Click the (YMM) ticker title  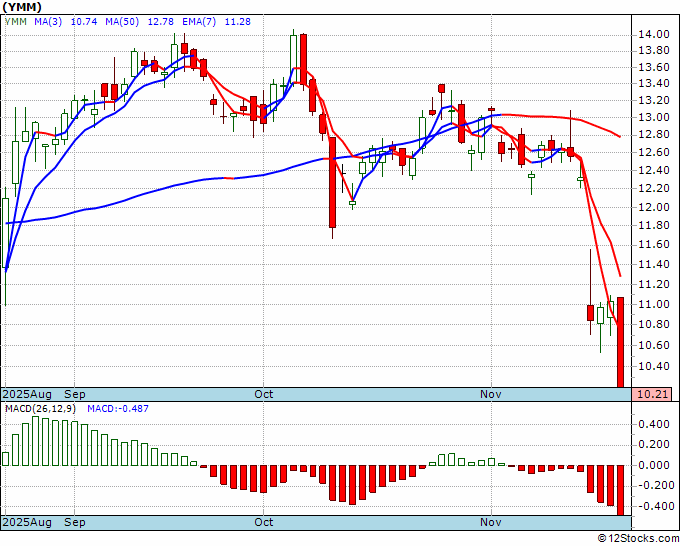22,7
